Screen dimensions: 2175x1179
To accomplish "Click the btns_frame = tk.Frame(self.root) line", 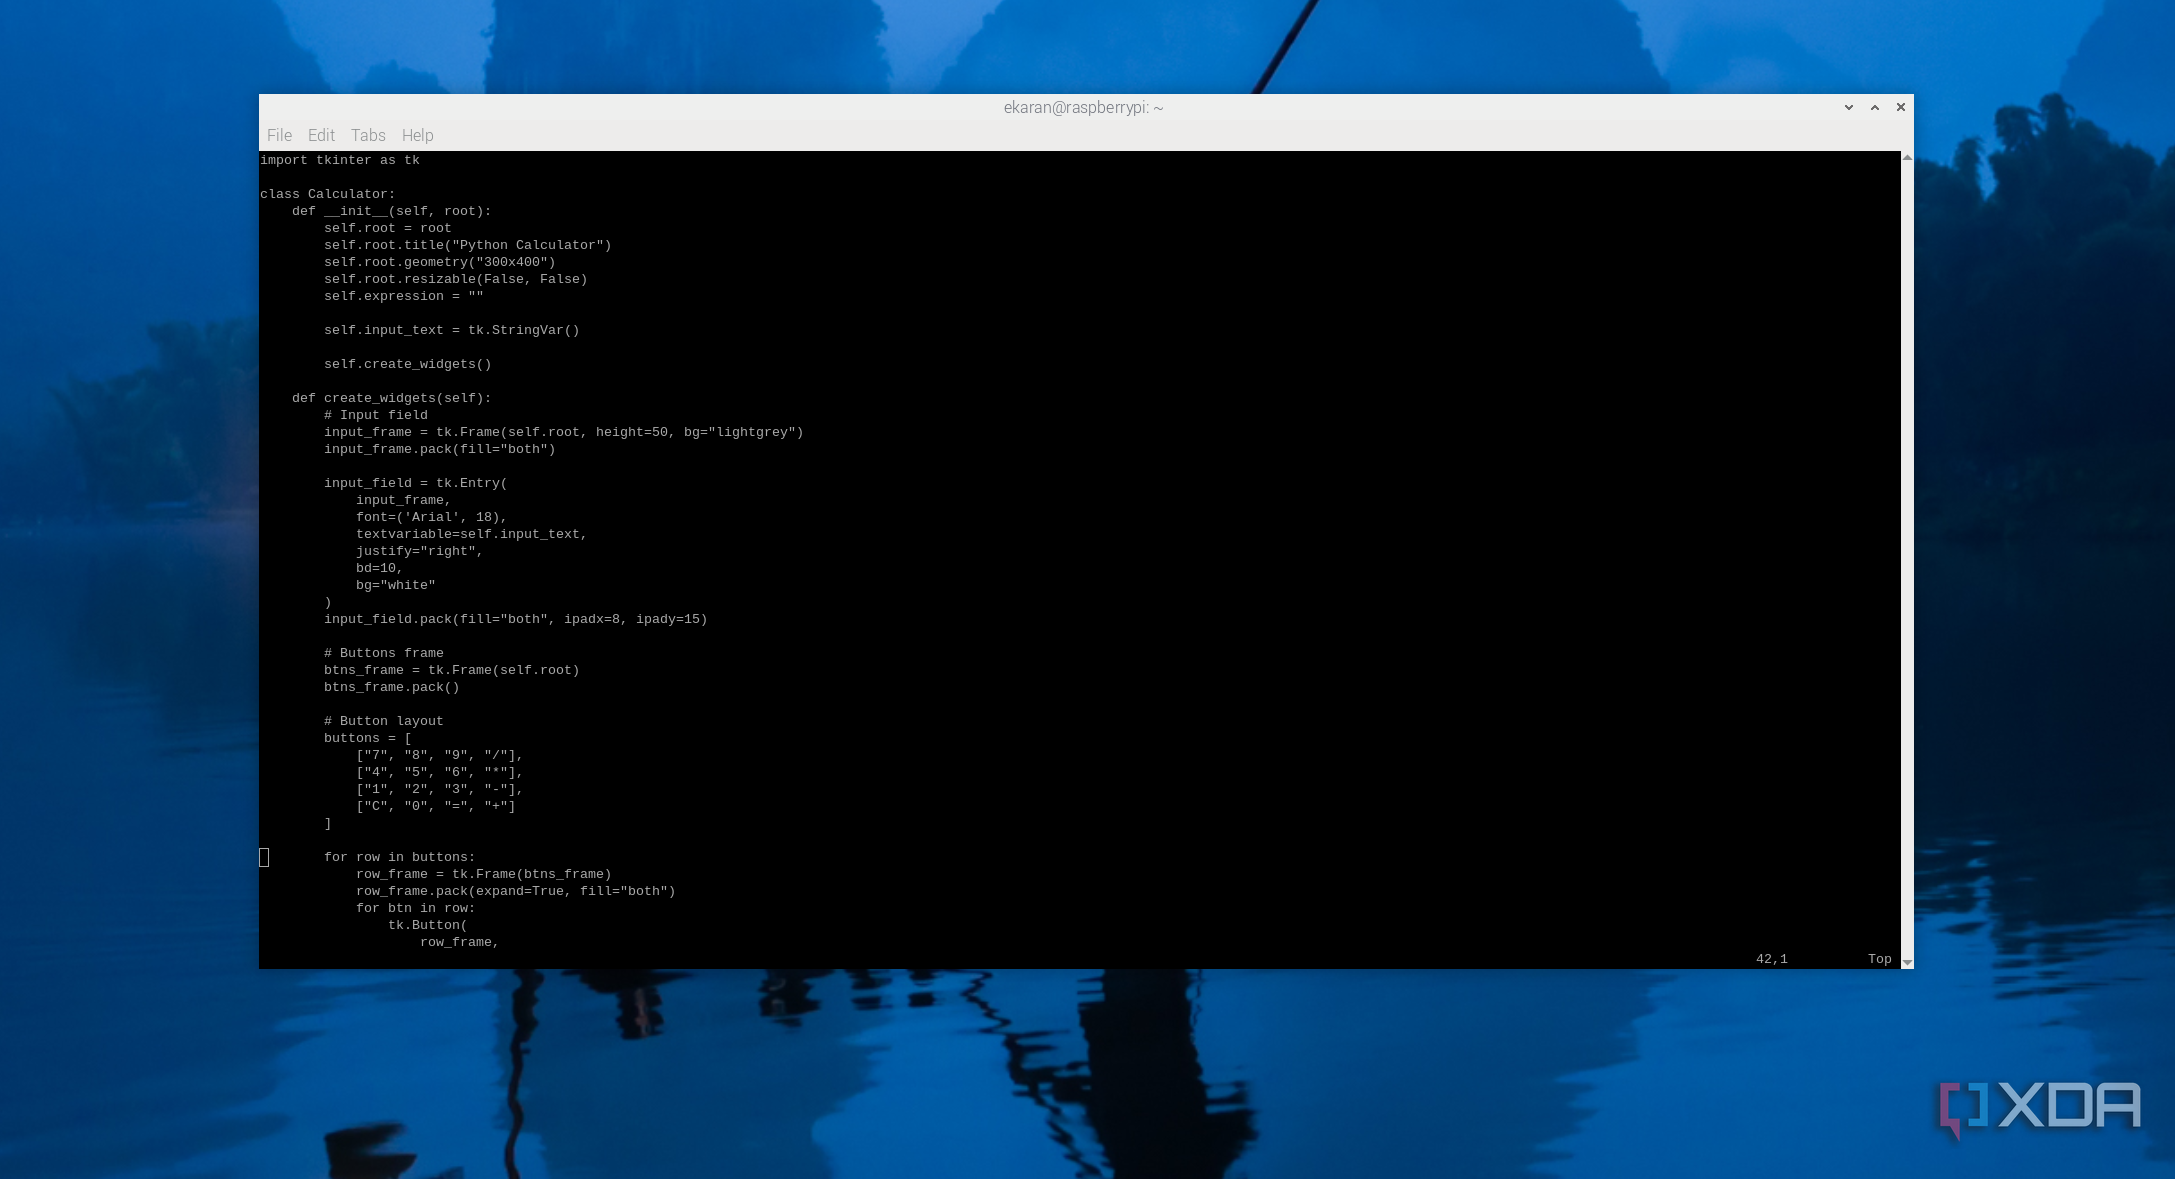I will [x=452, y=670].
